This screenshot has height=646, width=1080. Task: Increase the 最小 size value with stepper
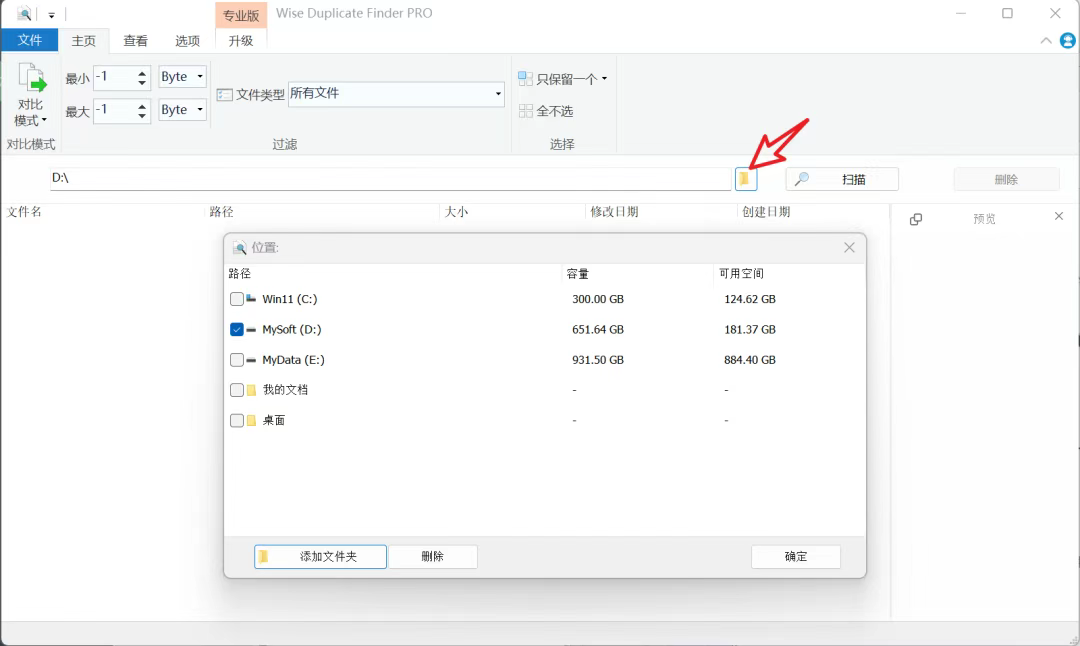coord(142,72)
